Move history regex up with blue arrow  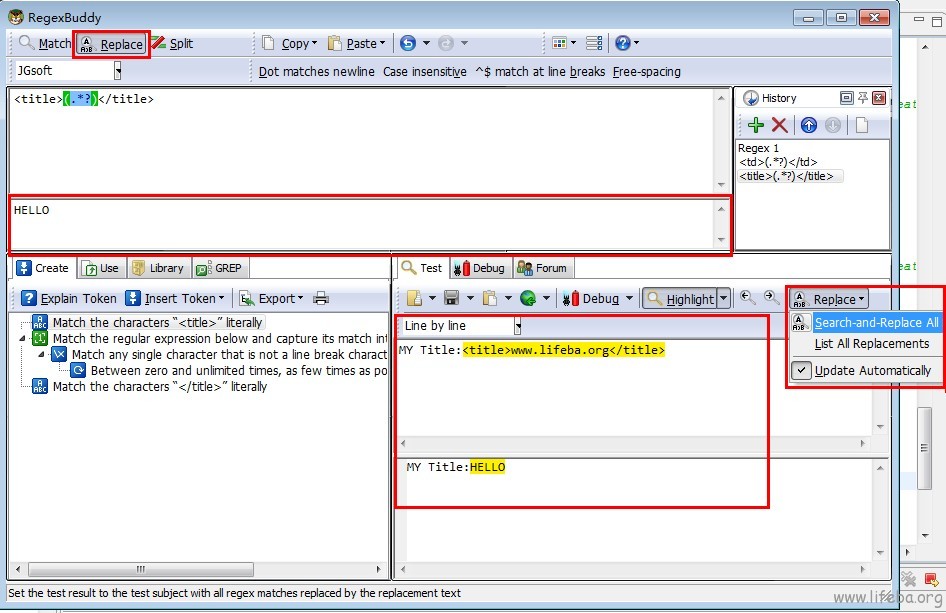click(808, 125)
